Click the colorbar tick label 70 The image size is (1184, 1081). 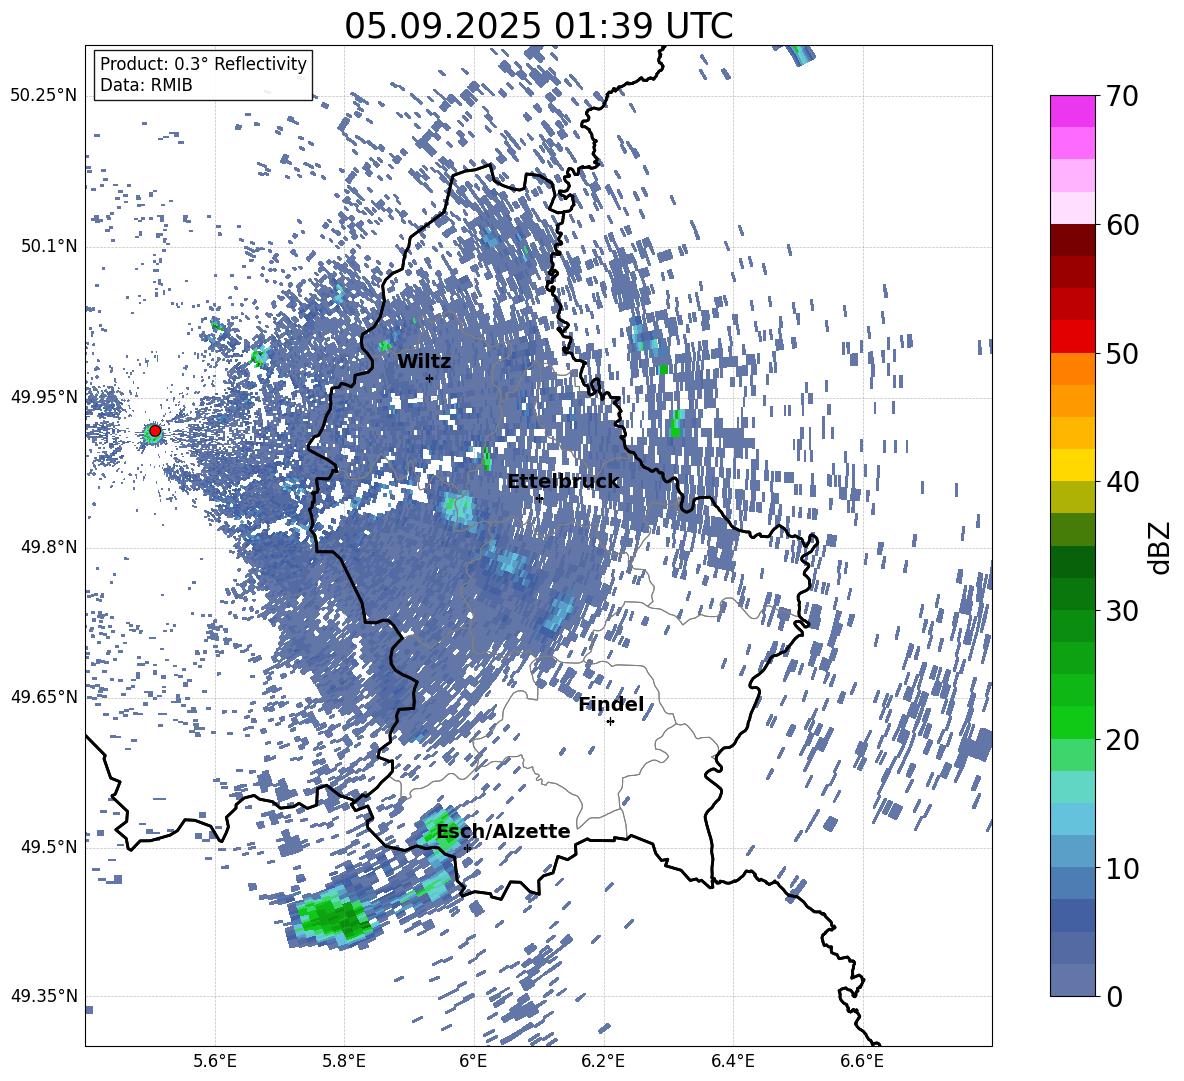tap(1122, 96)
